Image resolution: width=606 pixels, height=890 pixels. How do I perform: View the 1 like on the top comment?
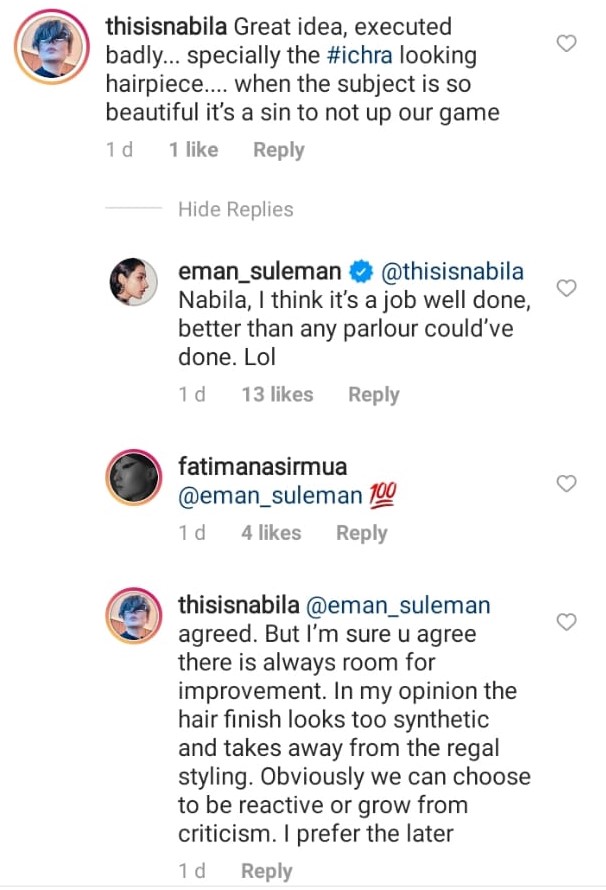pos(193,150)
